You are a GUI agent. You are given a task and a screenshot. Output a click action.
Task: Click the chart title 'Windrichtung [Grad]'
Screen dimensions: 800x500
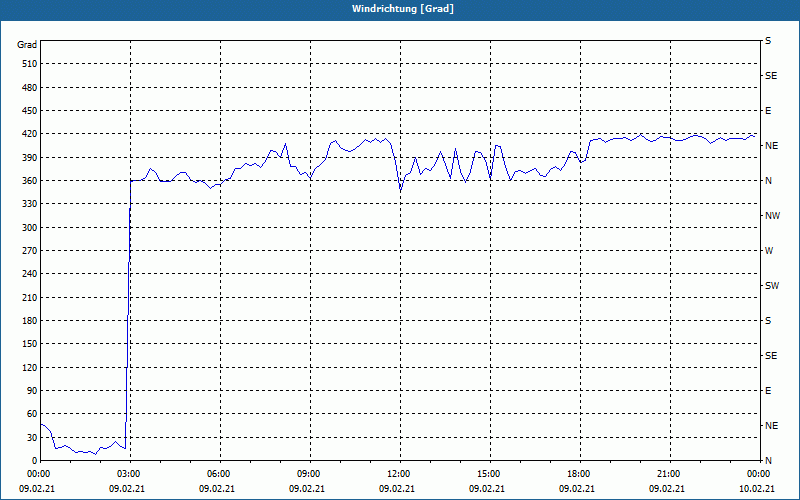pyautogui.click(x=403, y=9)
